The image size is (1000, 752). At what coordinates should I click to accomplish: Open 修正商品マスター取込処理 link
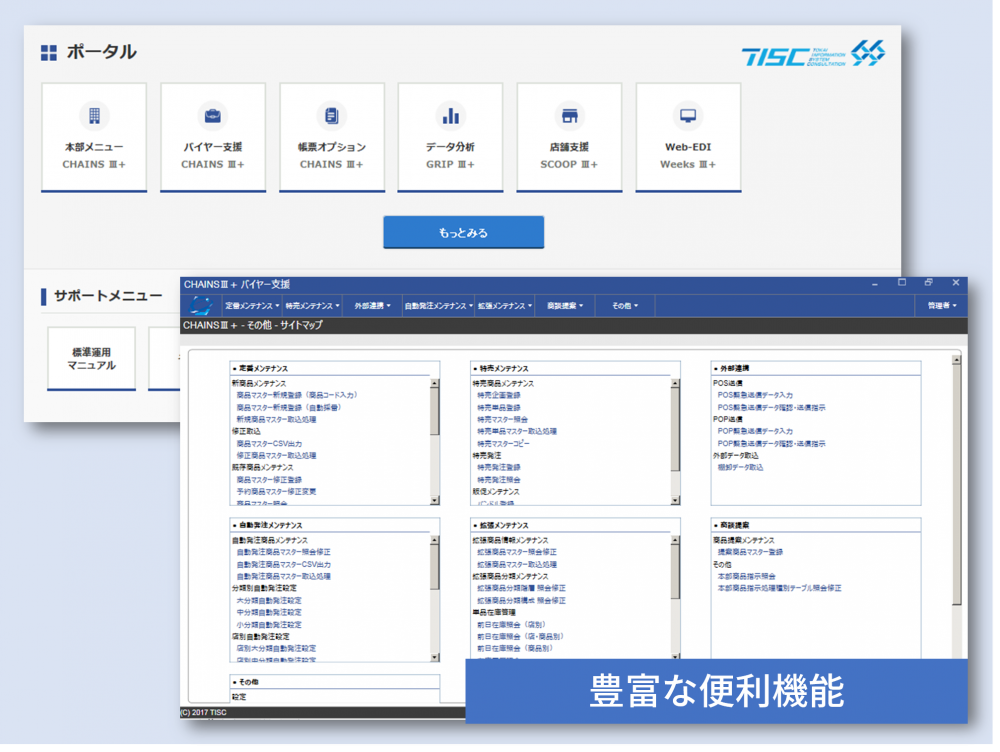pos(276,456)
